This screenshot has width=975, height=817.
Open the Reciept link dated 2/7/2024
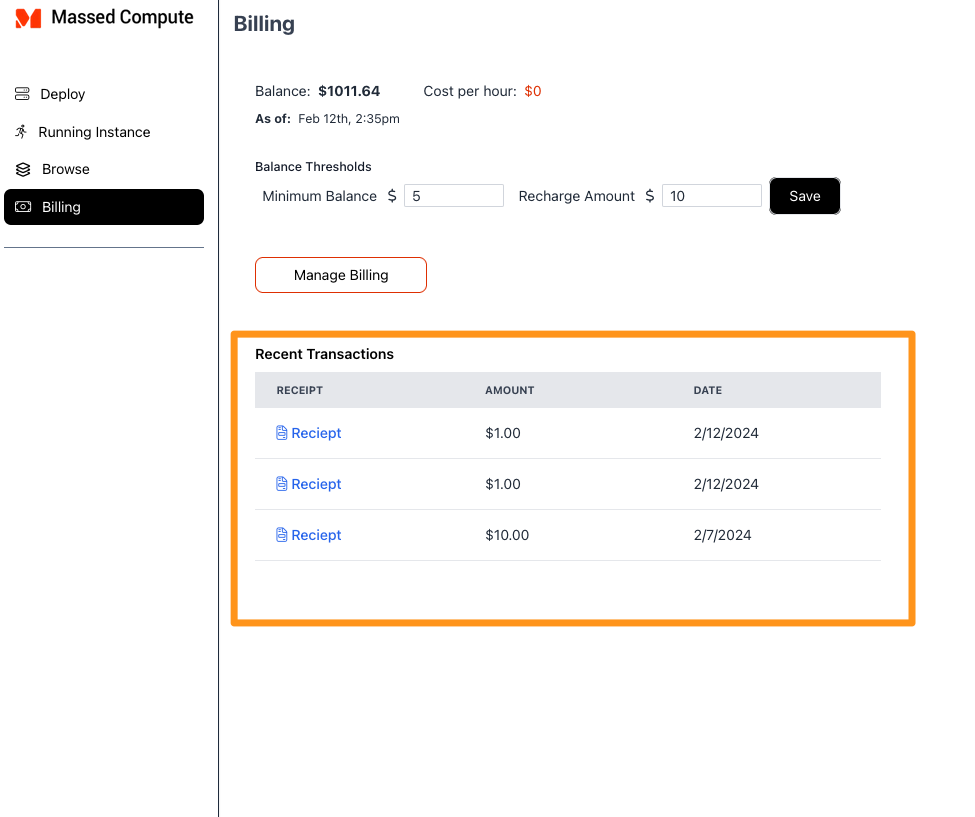[x=316, y=535]
